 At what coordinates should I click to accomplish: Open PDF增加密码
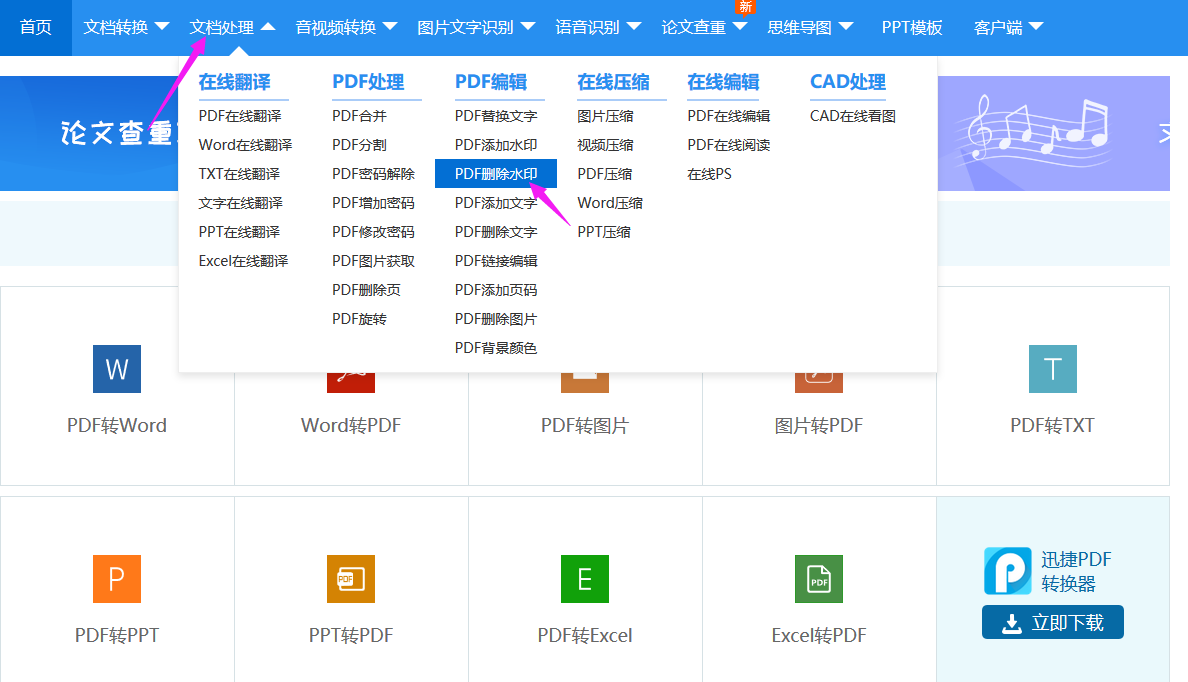(374, 203)
